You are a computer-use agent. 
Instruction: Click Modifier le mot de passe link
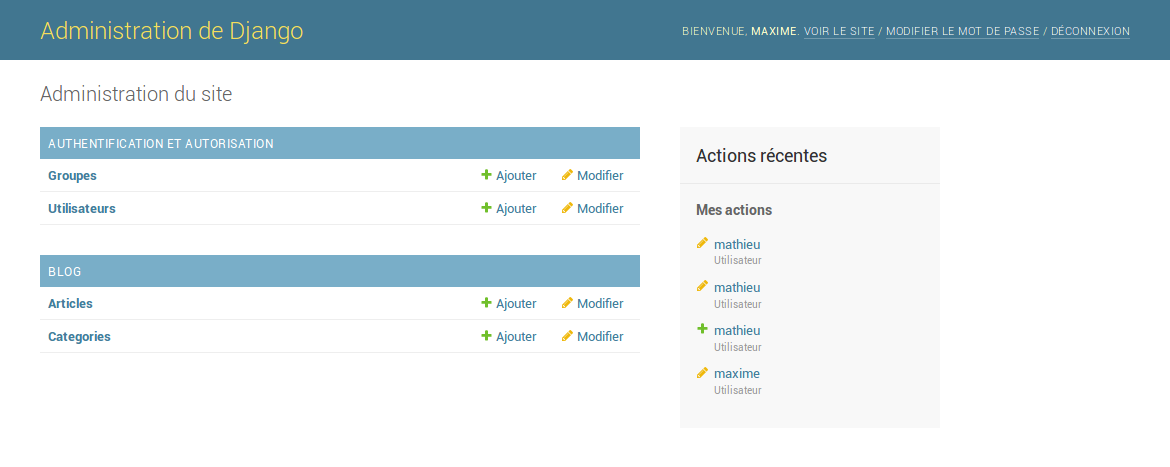tap(963, 31)
